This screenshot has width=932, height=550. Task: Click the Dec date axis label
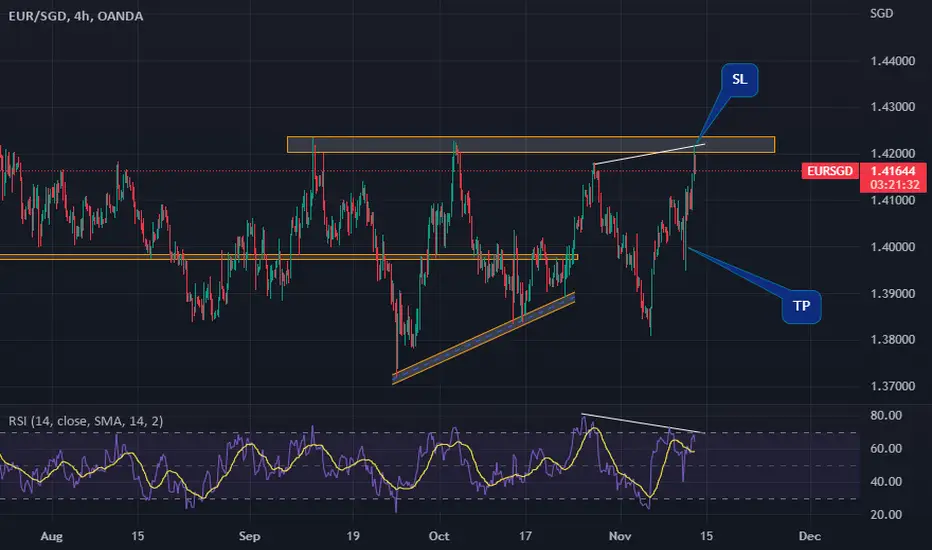tap(810, 536)
